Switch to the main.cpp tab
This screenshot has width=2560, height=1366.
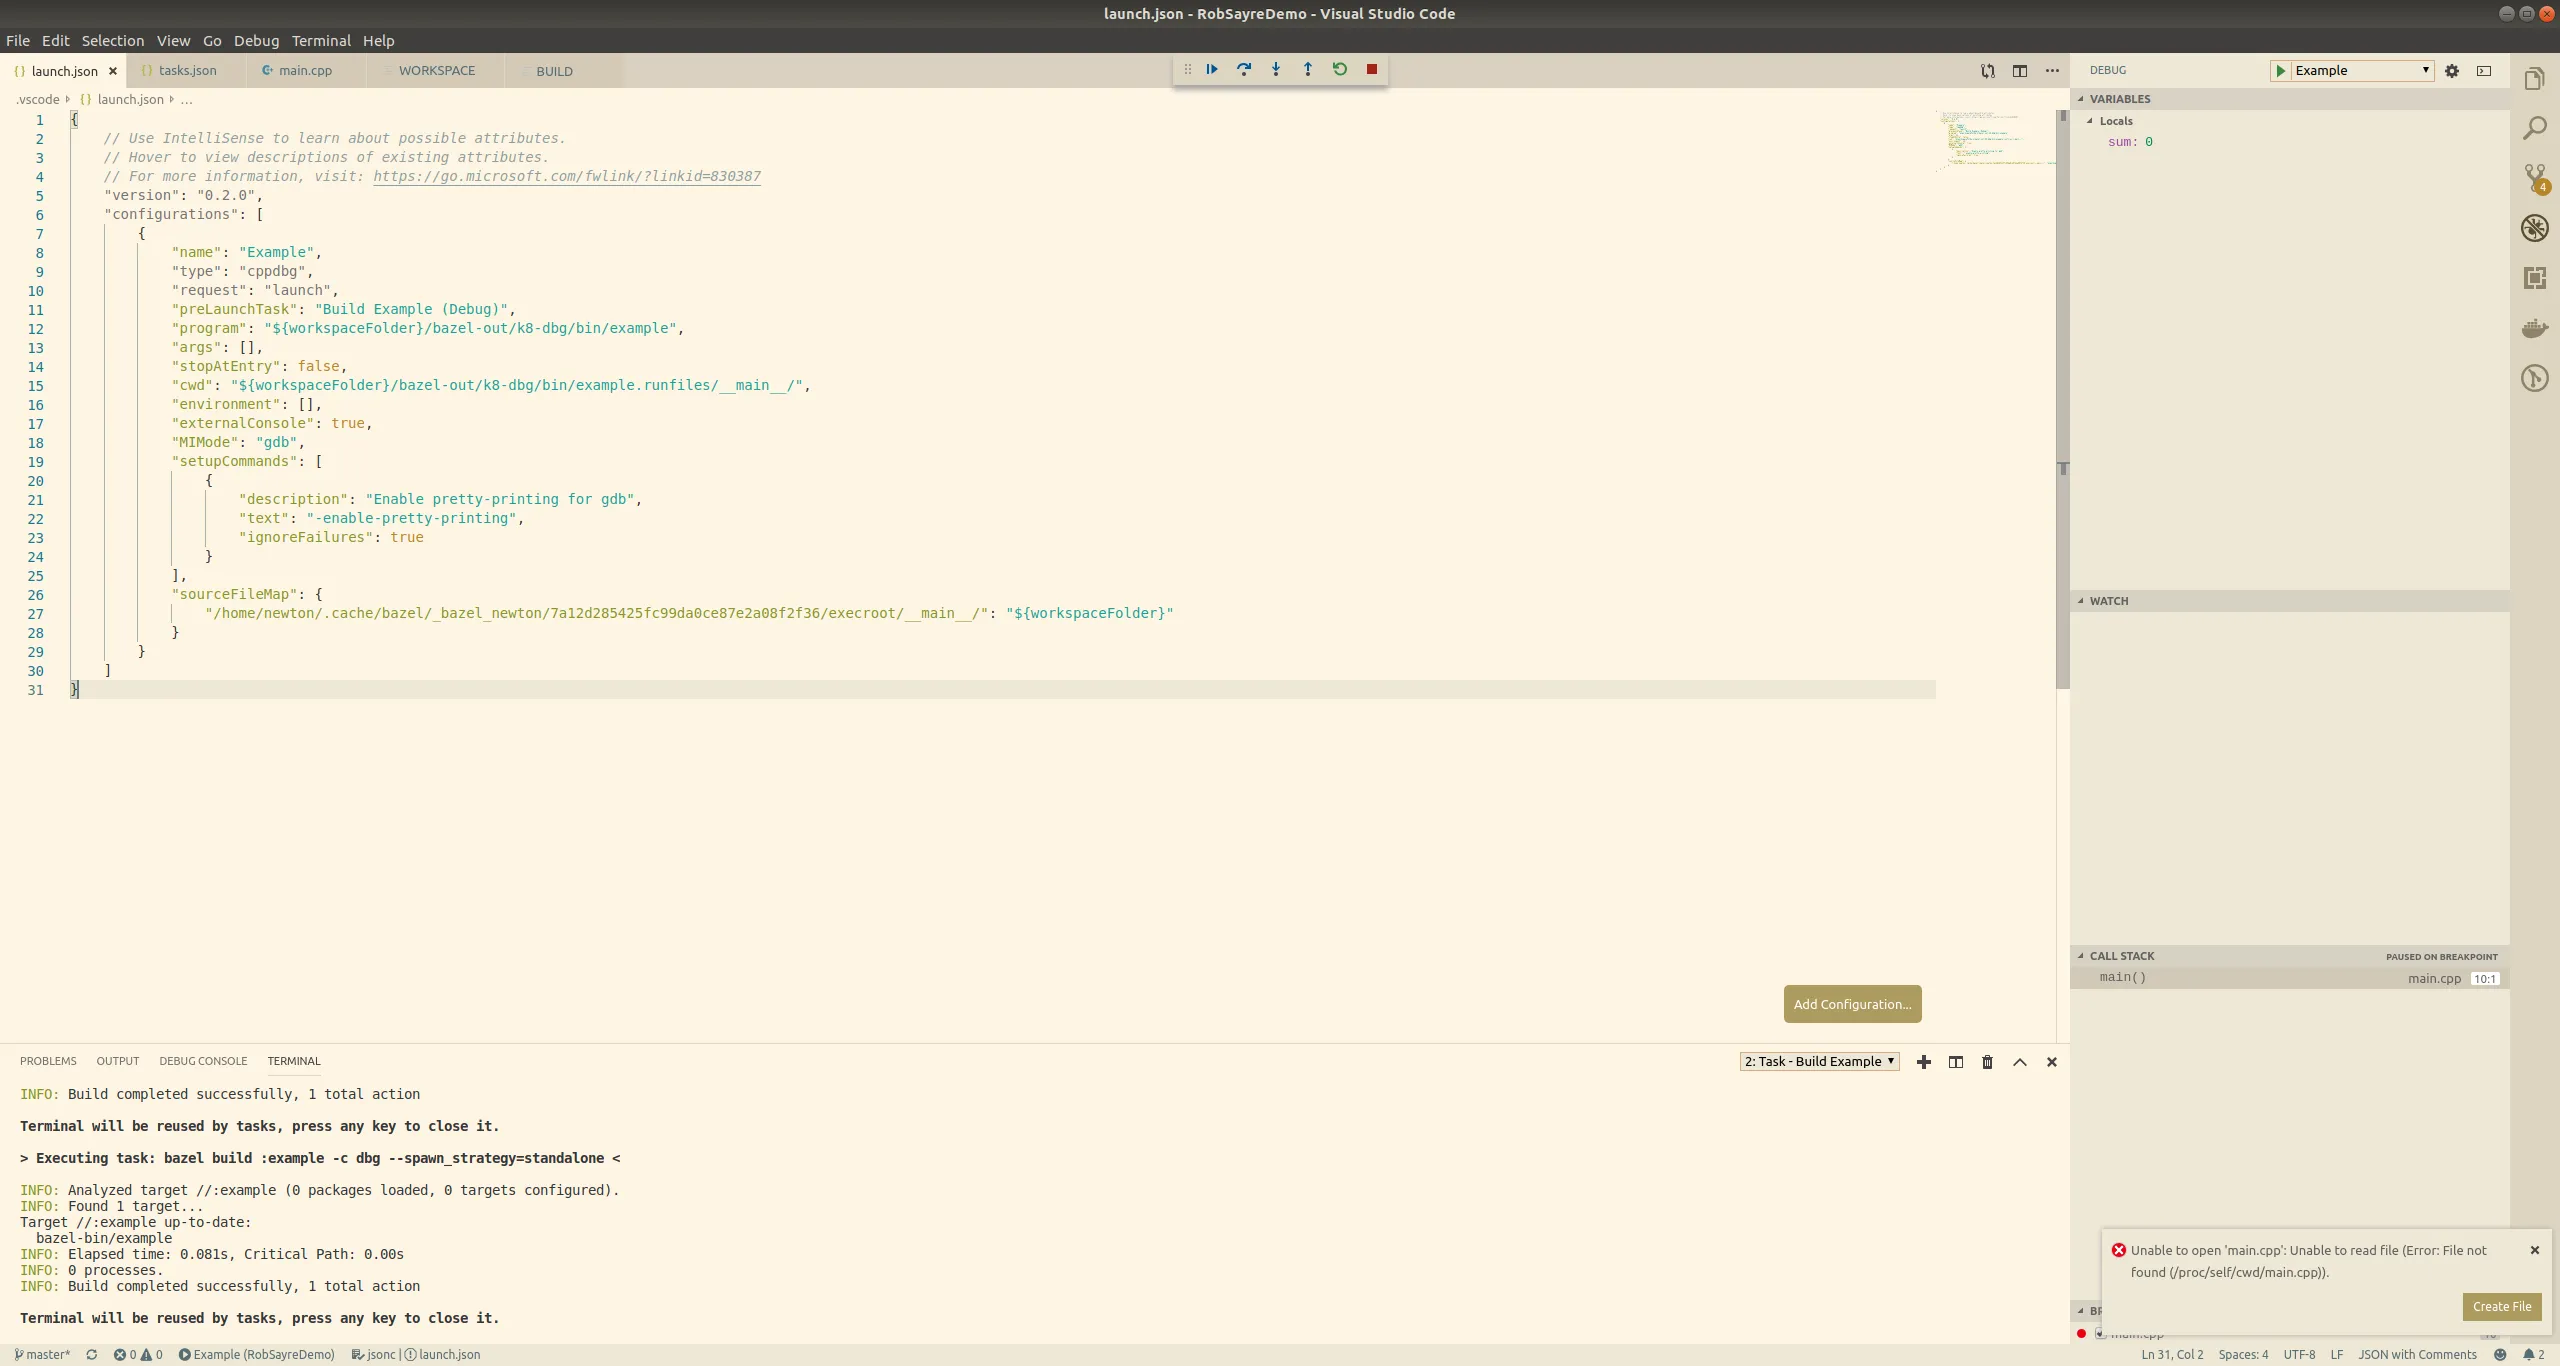305,71
